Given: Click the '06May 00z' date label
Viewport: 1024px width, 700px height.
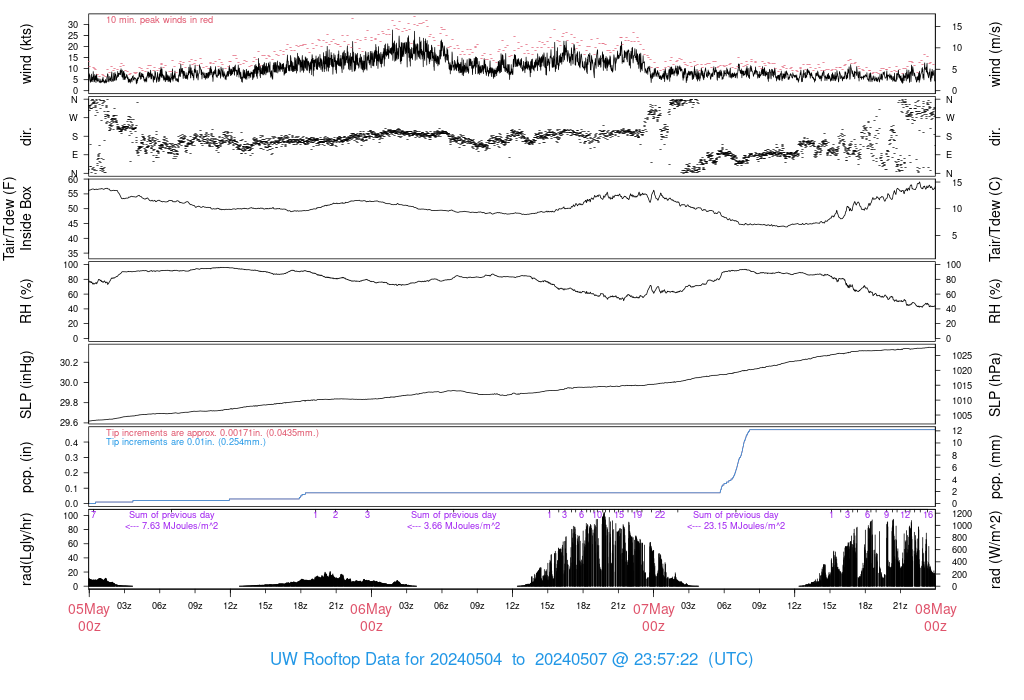Looking at the screenshot, I should coord(371,618).
